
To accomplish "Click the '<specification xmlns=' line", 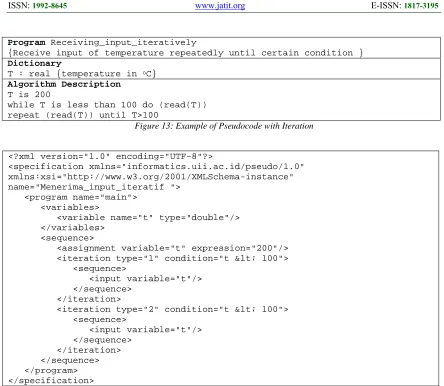I will (156, 166).
